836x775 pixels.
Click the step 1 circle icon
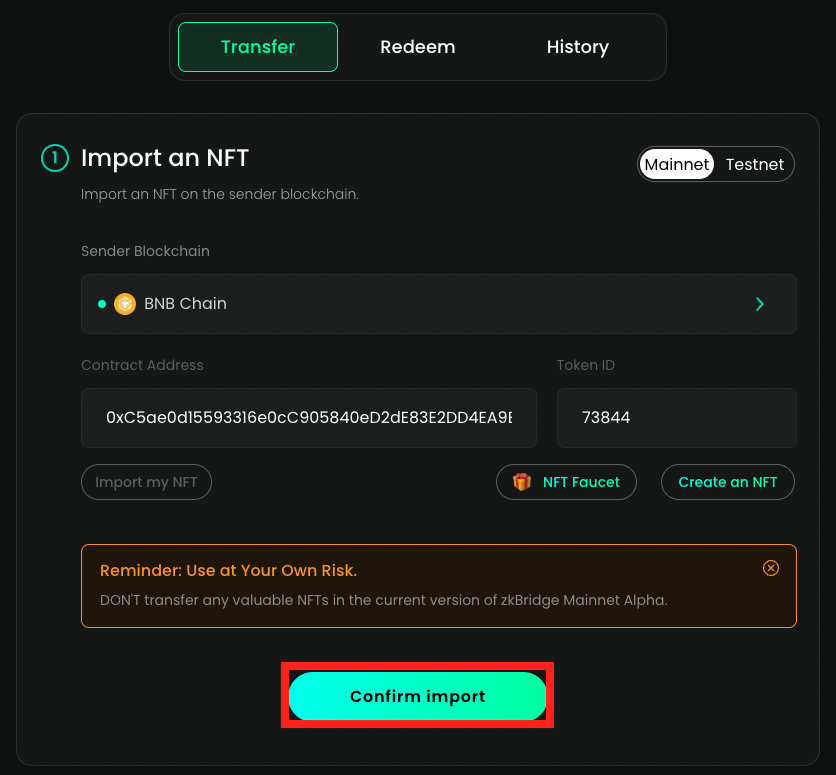coord(54,158)
